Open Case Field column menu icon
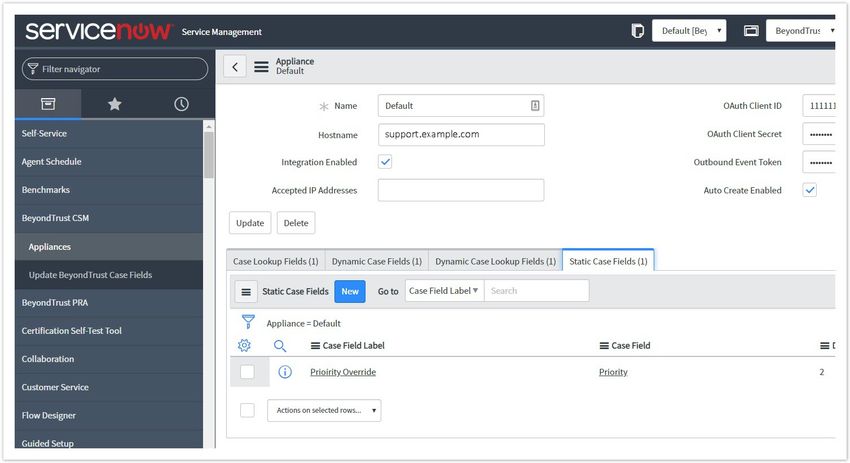Screen dimensions: 850x463 point(604,346)
